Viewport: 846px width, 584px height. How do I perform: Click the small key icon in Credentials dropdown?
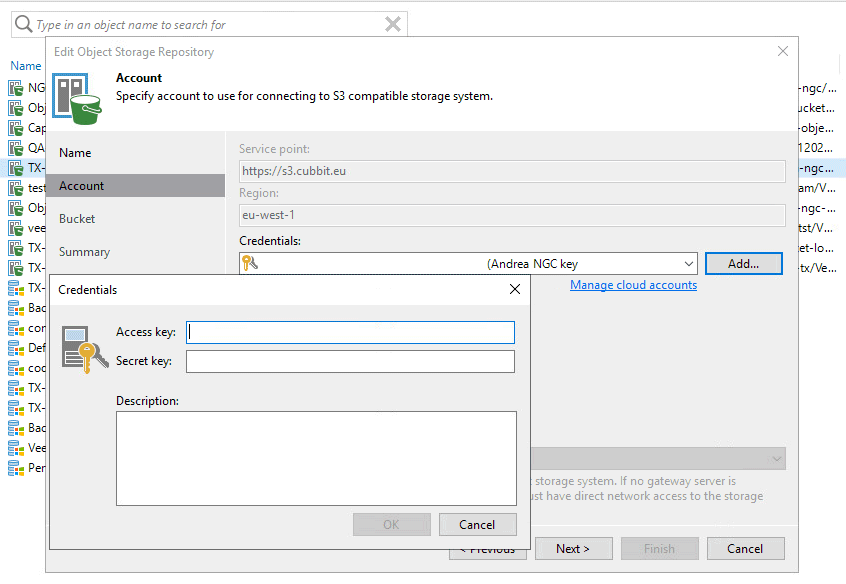(250, 264)
